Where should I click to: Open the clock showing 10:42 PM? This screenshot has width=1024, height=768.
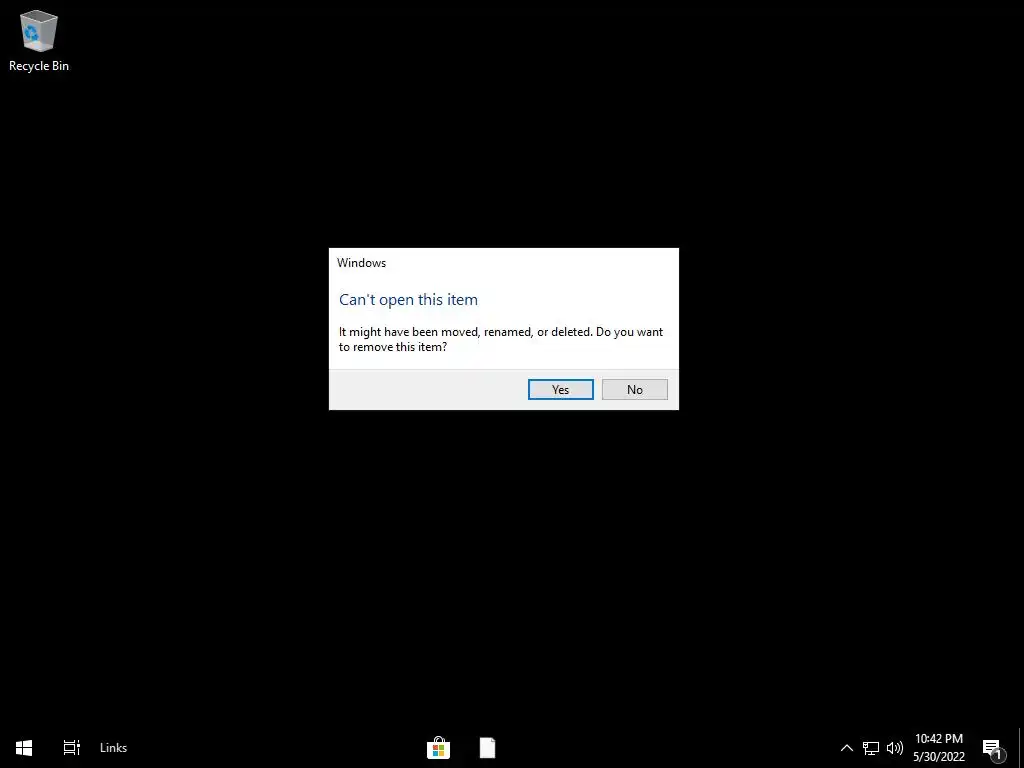click(x=938, y=748)
